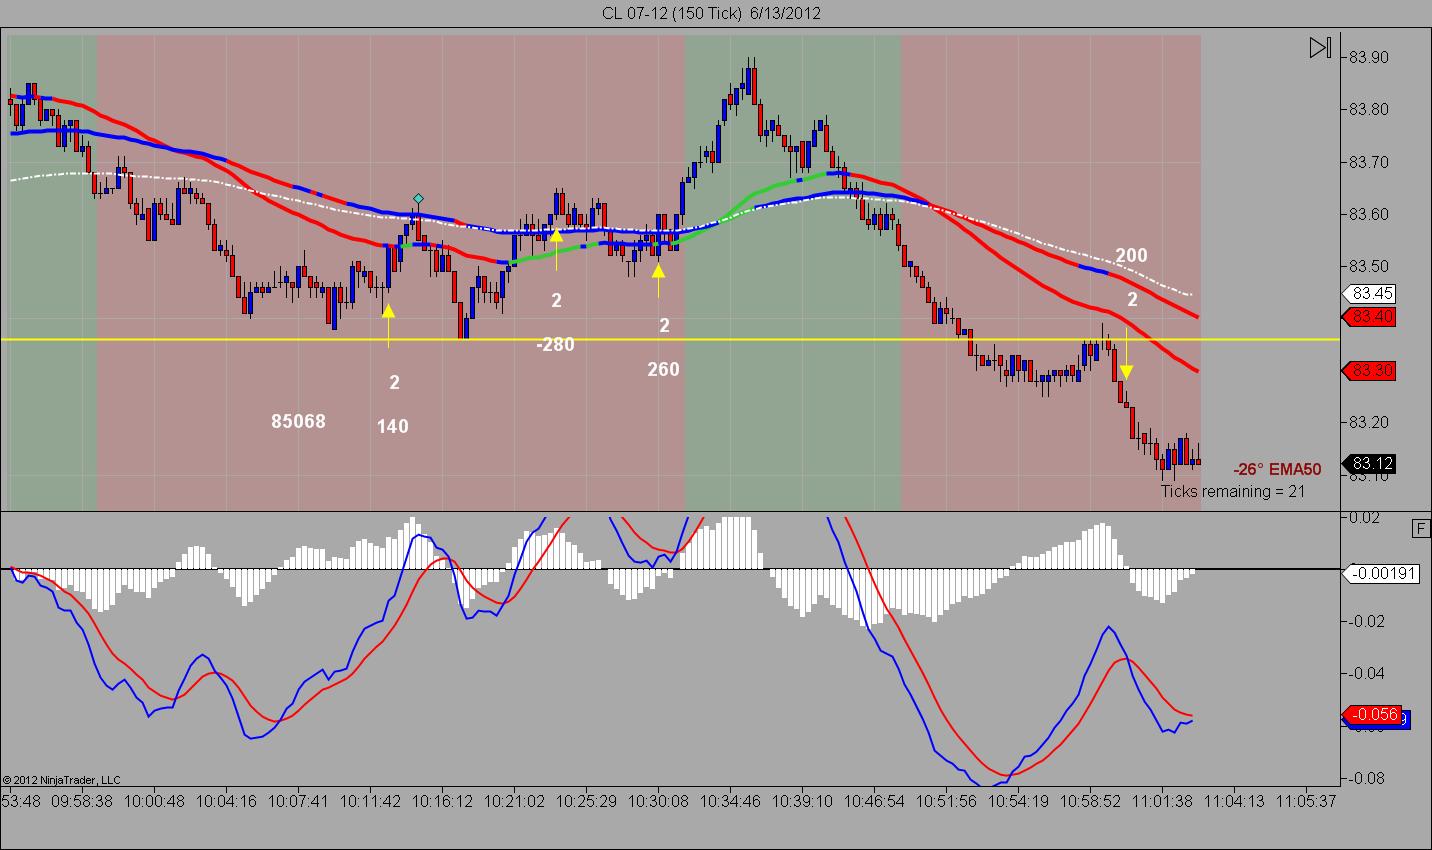This screenshot has width=1432, height=850.
Task: Click the label 2 above 260
Action: click(664, 326)
